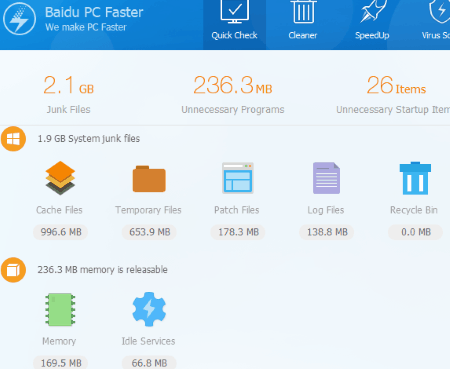
Task: Click the Unnecessary Programs label
Action: click(233, 110)
